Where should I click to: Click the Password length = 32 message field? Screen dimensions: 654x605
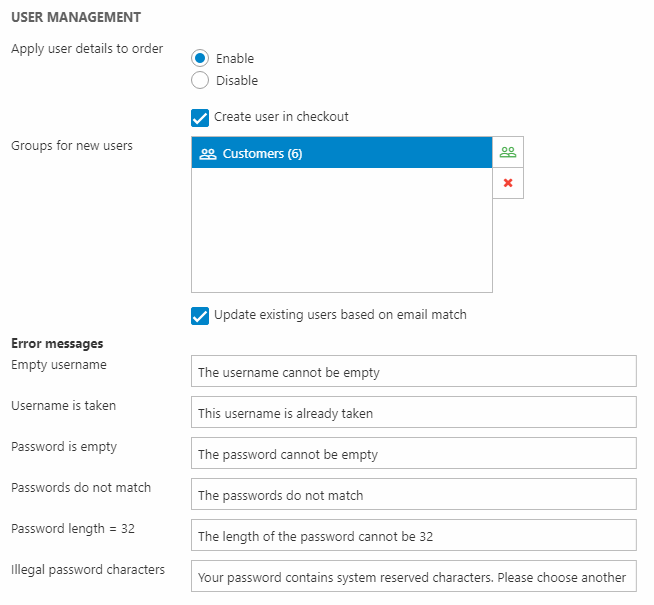pos(413,536)
